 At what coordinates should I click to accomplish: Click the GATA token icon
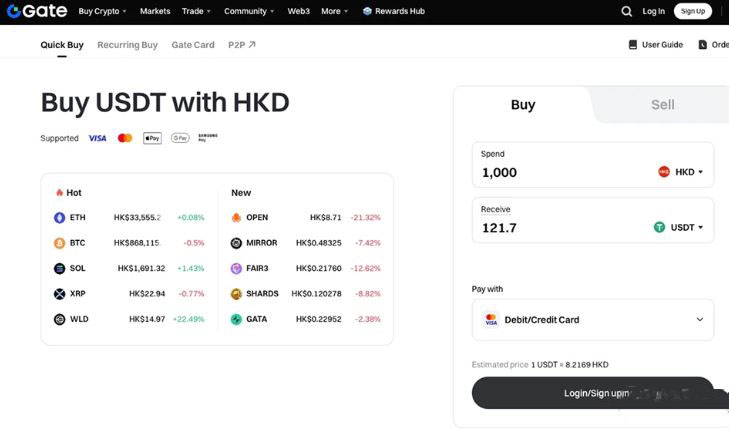[x=236, y=319]
